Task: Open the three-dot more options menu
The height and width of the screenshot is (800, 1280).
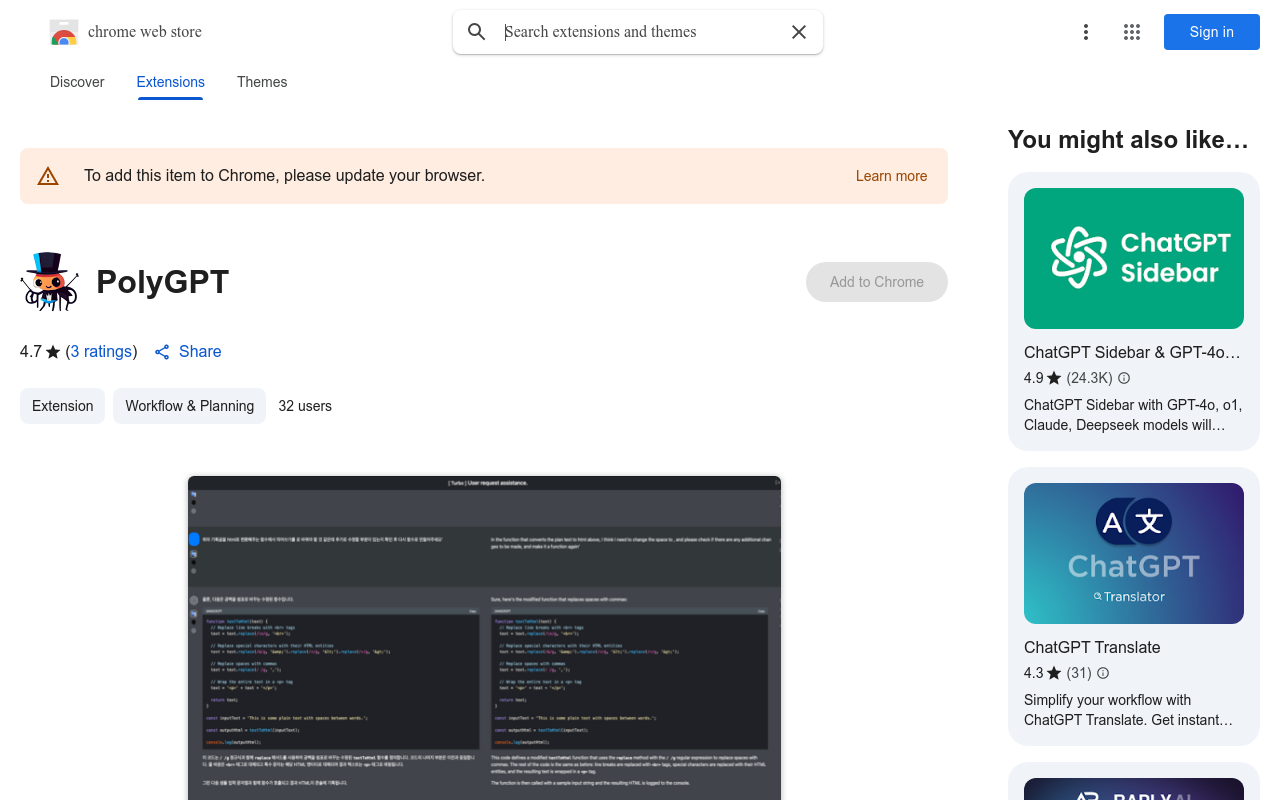Action: pyautogui.click(x=1086, y=32)
